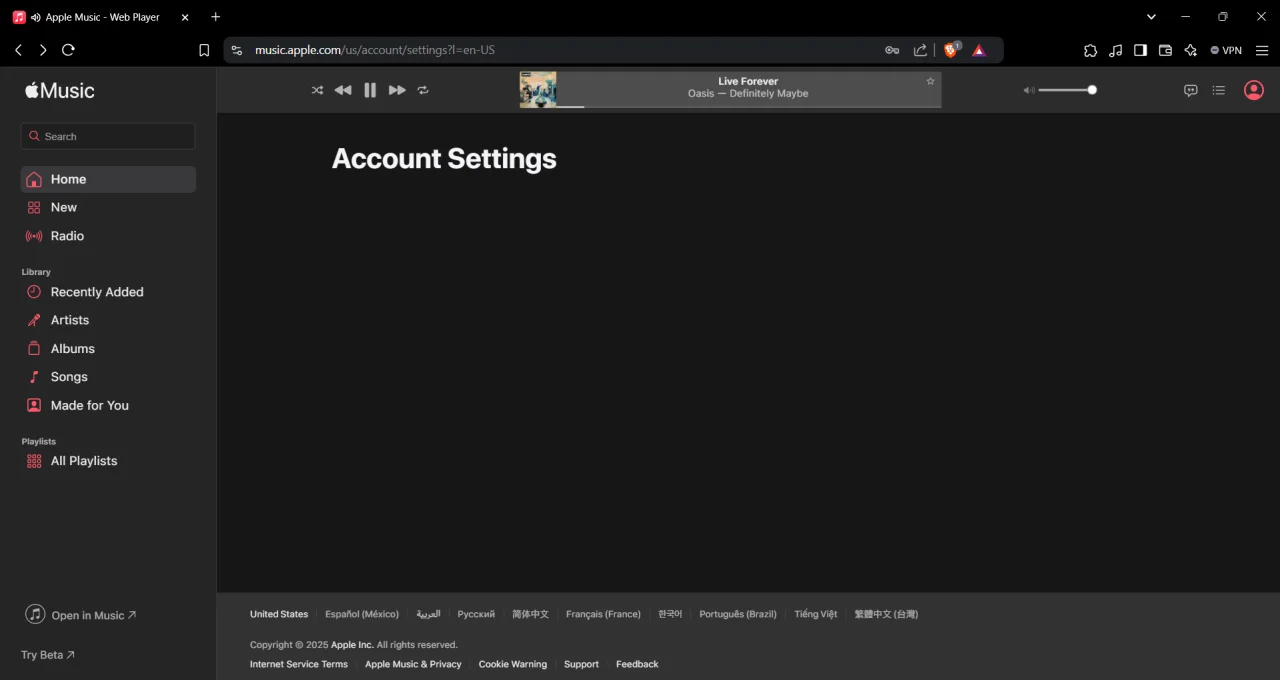Open browser hamburger menu
Screen dimensions: 1280x680
(x=1262, y=50)
